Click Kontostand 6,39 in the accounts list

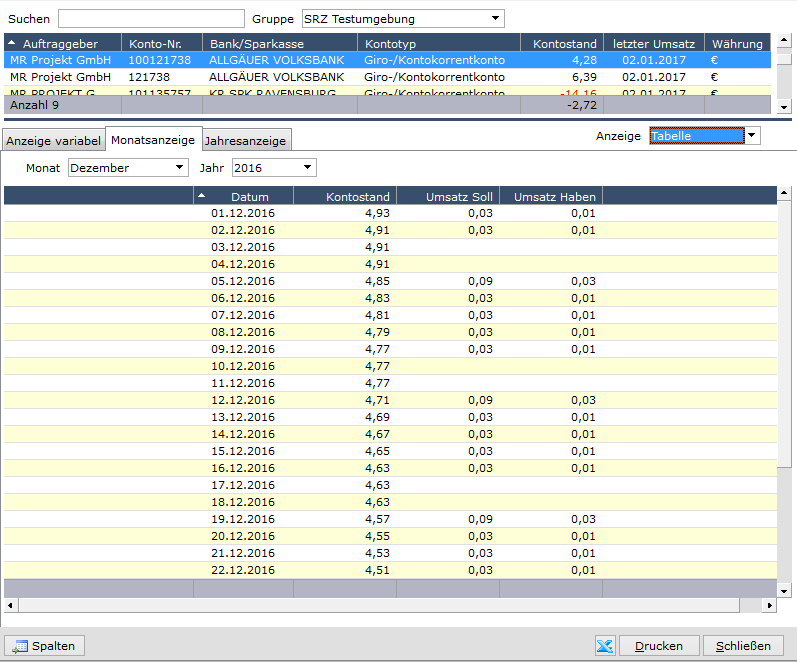(584, 77)
